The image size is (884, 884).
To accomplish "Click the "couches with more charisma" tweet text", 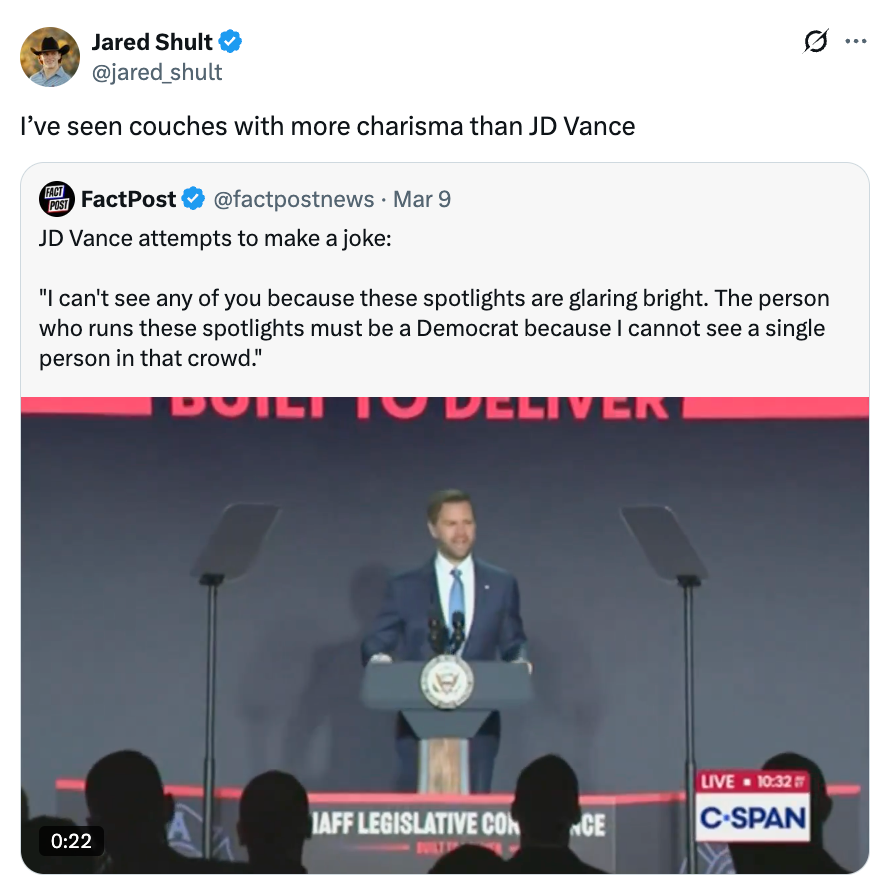I will [328, 127].
